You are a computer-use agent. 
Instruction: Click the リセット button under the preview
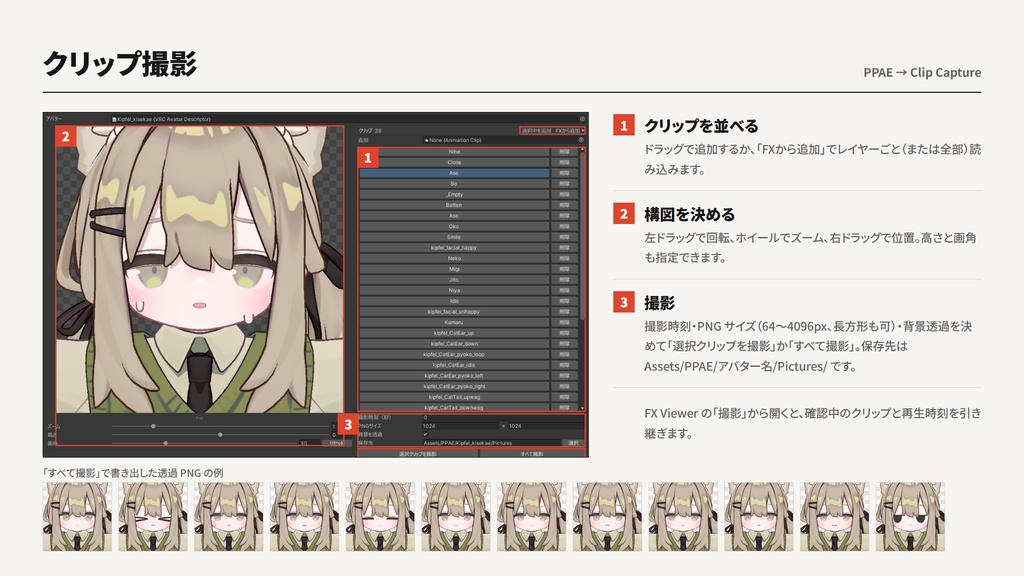tap(337, 443)
